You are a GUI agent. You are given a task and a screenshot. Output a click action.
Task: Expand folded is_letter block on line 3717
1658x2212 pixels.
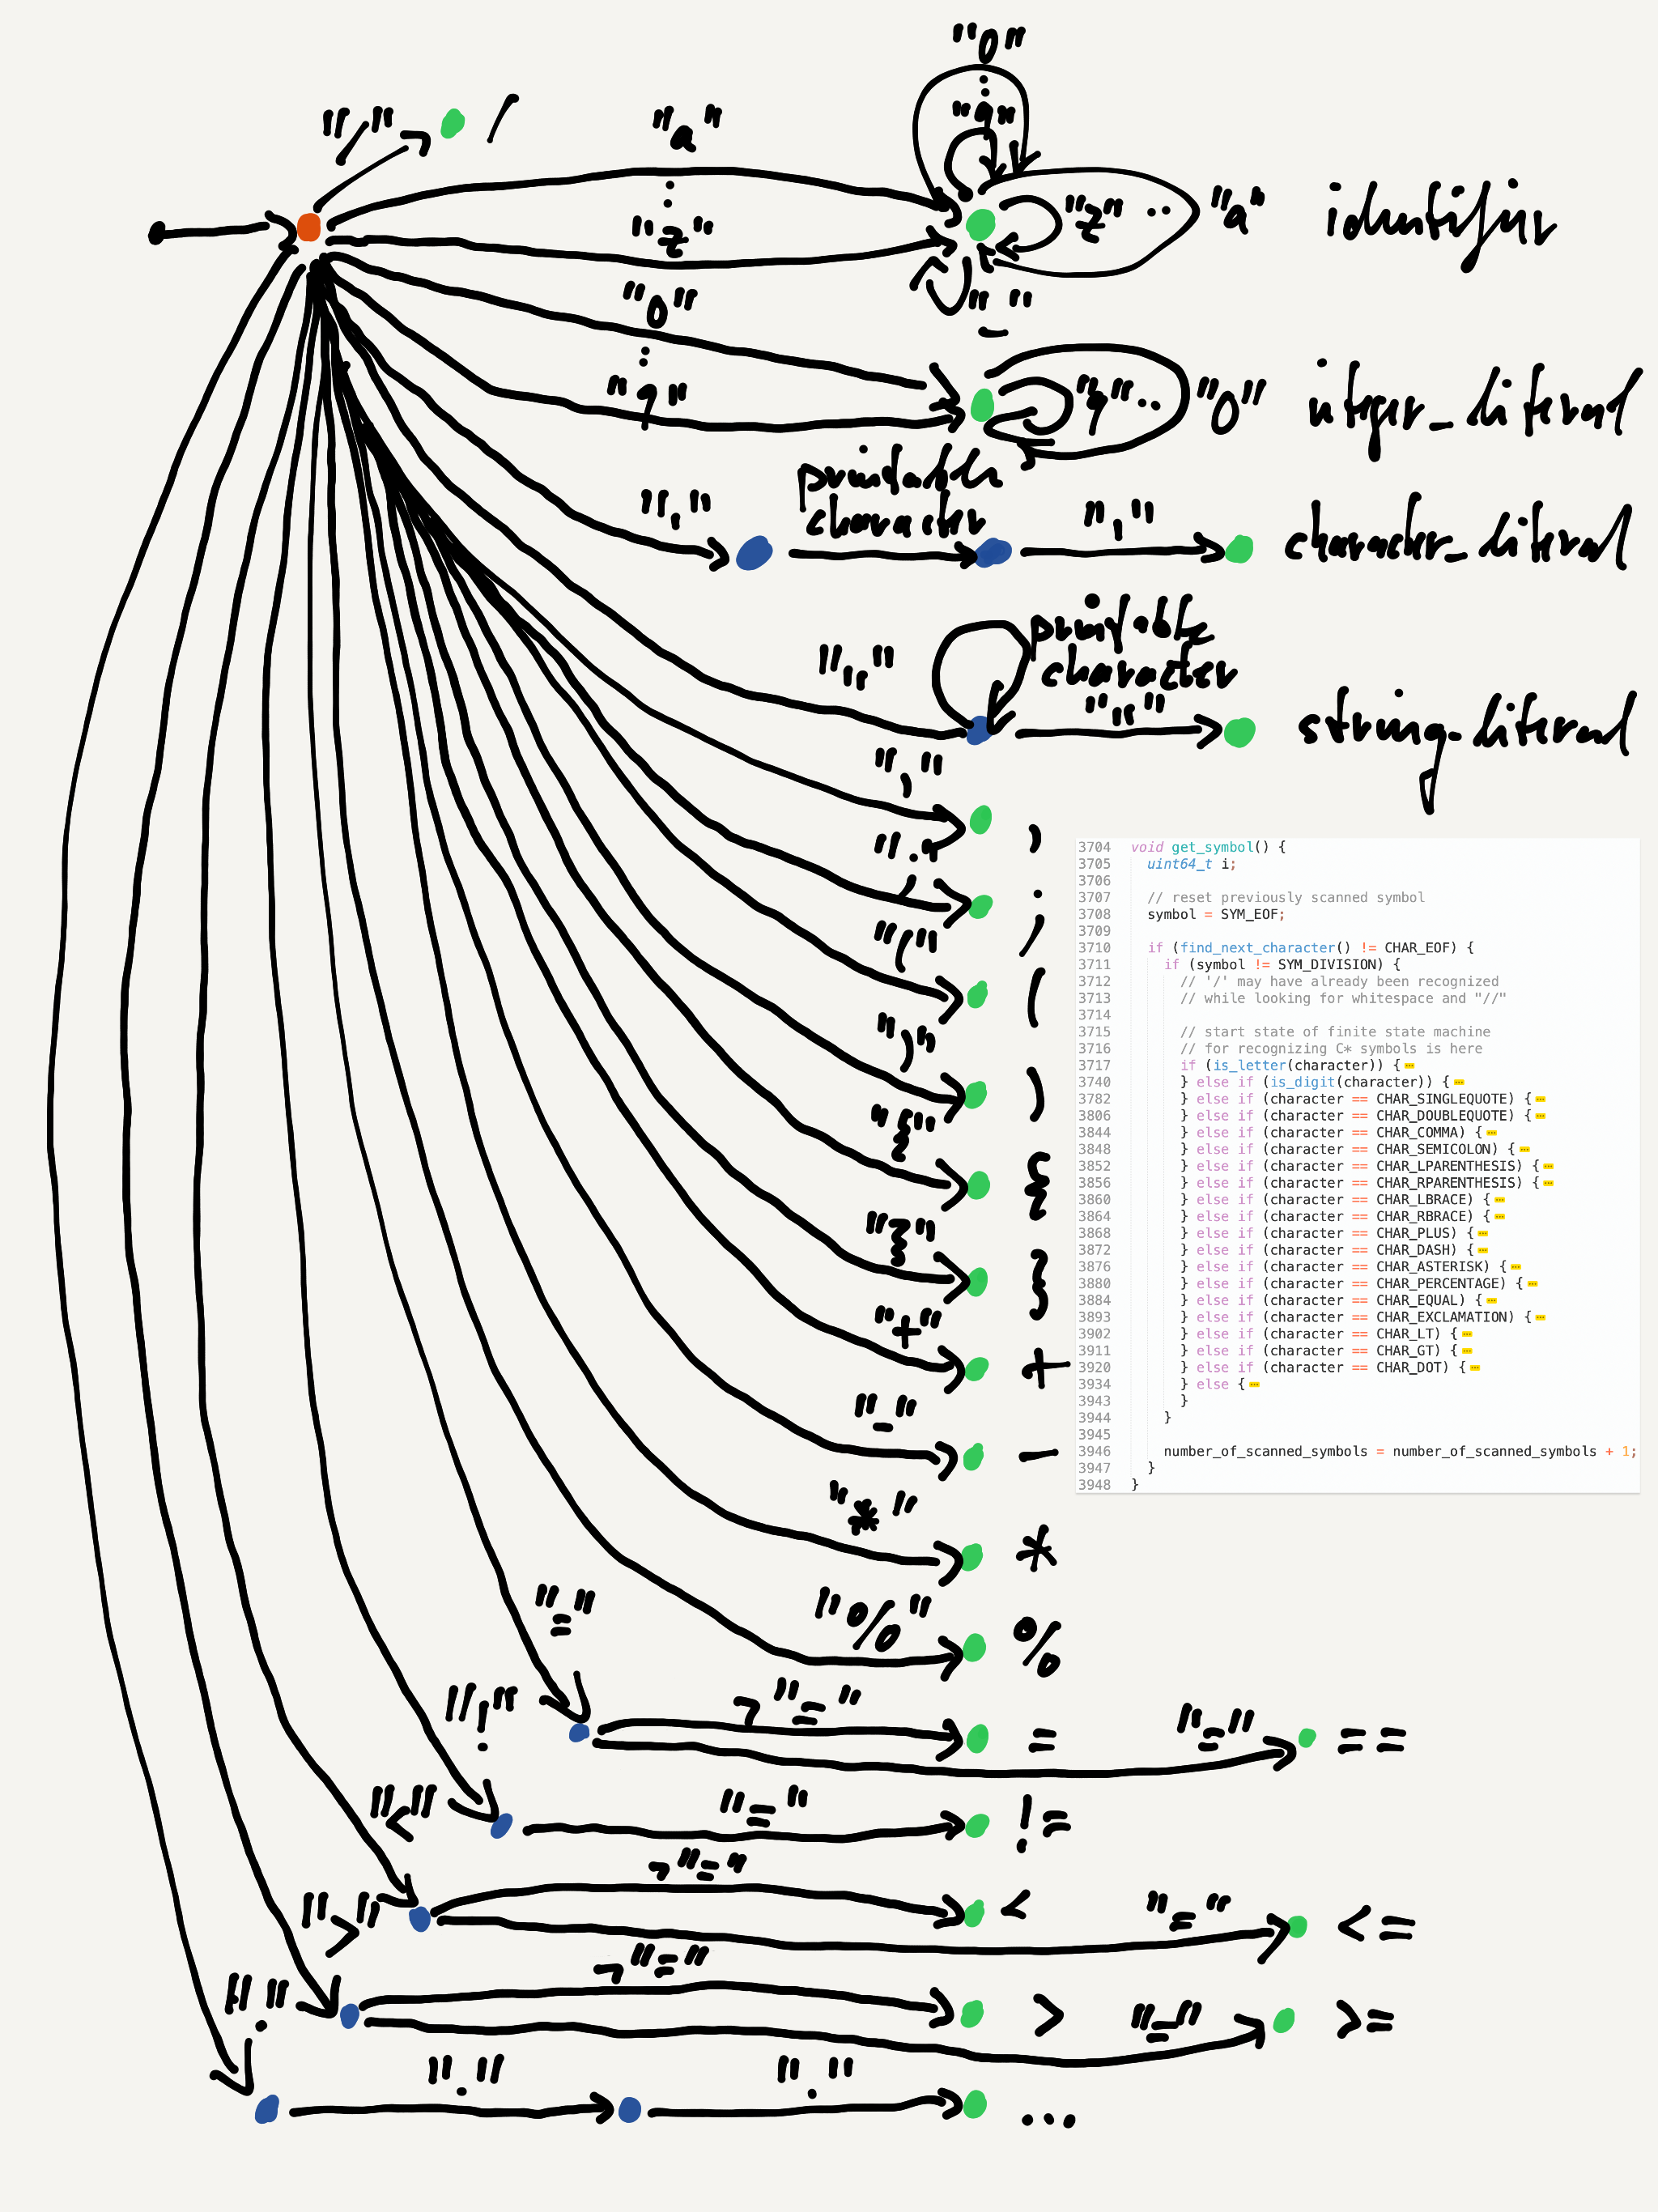click(1409, 1066)
